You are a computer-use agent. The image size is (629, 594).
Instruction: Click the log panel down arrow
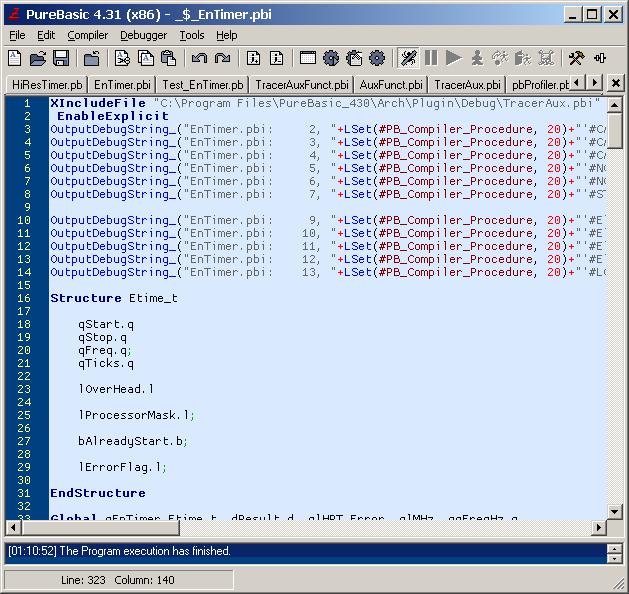pos(615,559)
